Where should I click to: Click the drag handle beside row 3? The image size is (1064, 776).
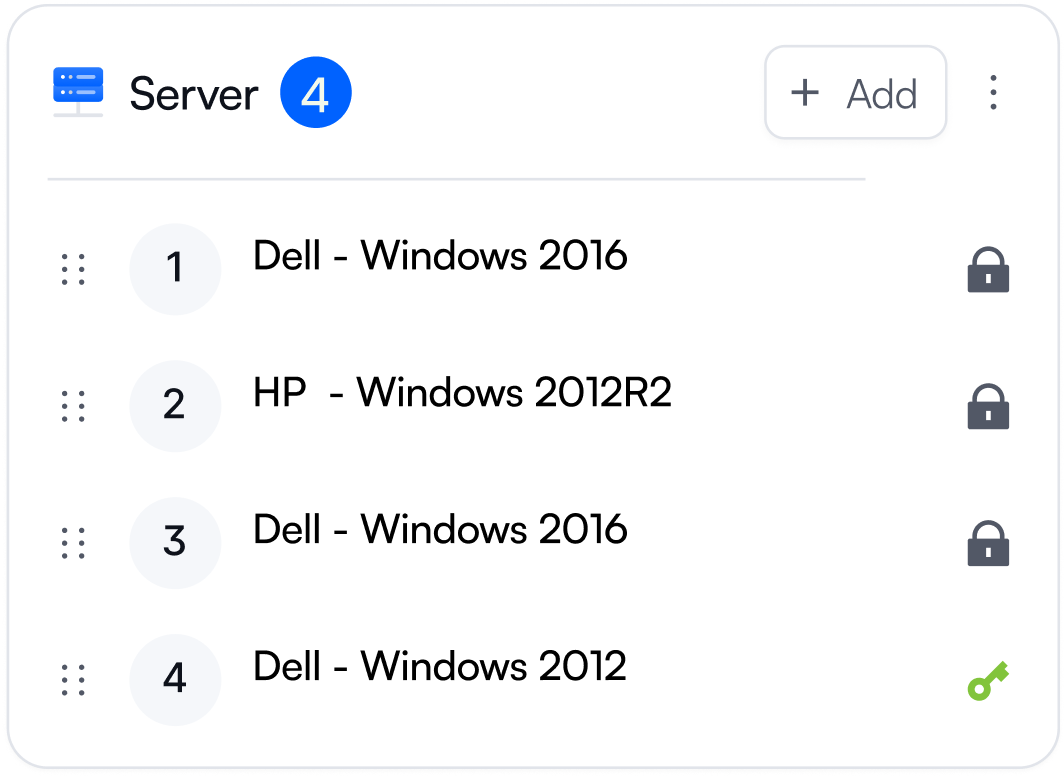coord(73,543)
